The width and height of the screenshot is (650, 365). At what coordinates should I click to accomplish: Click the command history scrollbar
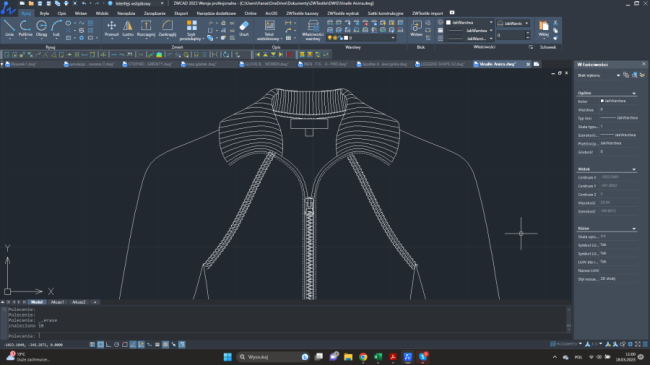click(x=569, y=319)
